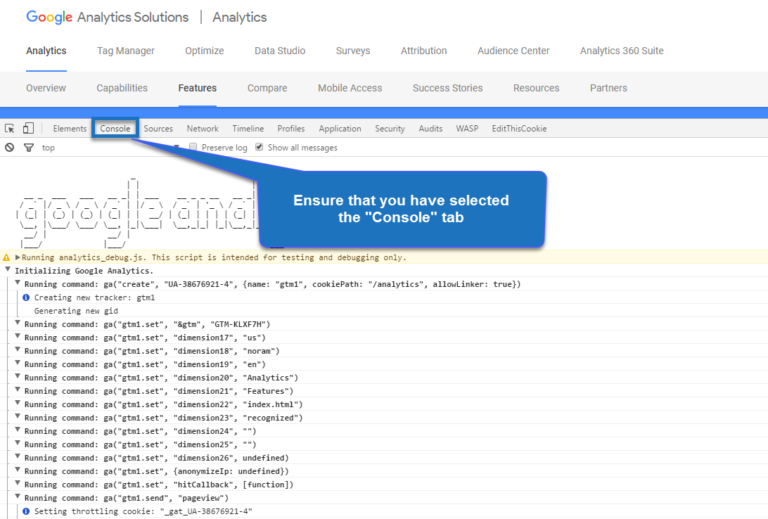Open the console filter funnel icon

pos(29,147)
